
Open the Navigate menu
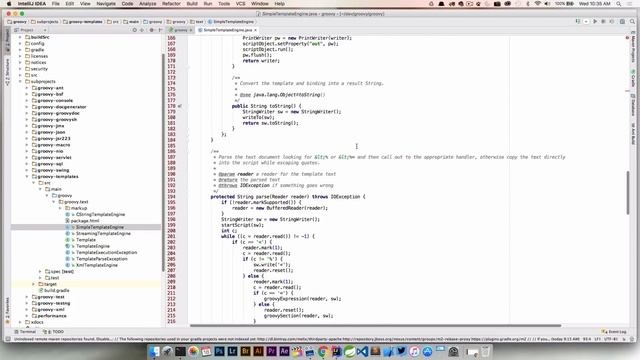click(106, 4)
